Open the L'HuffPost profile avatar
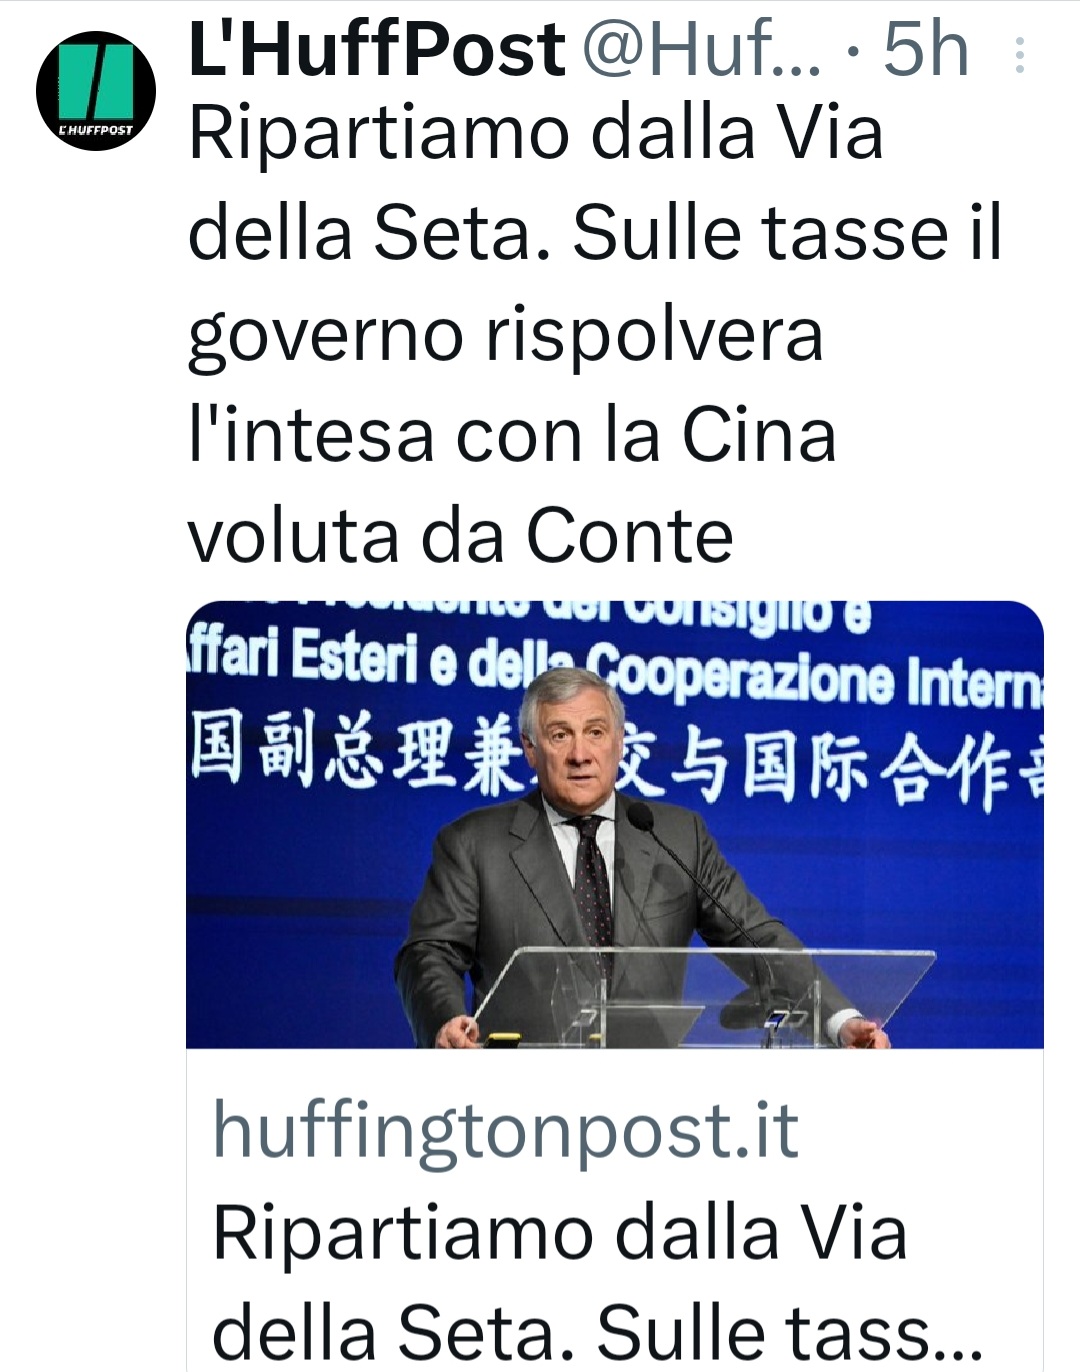The width and height of the screenshot is (1080, 1372). coord(96,91)
